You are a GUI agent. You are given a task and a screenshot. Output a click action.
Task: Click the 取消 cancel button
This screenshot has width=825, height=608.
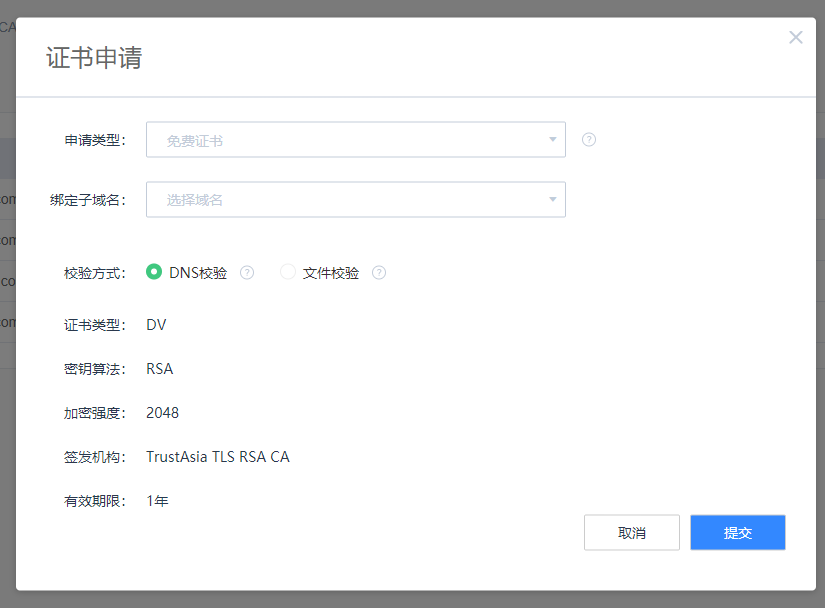[631, 532]
